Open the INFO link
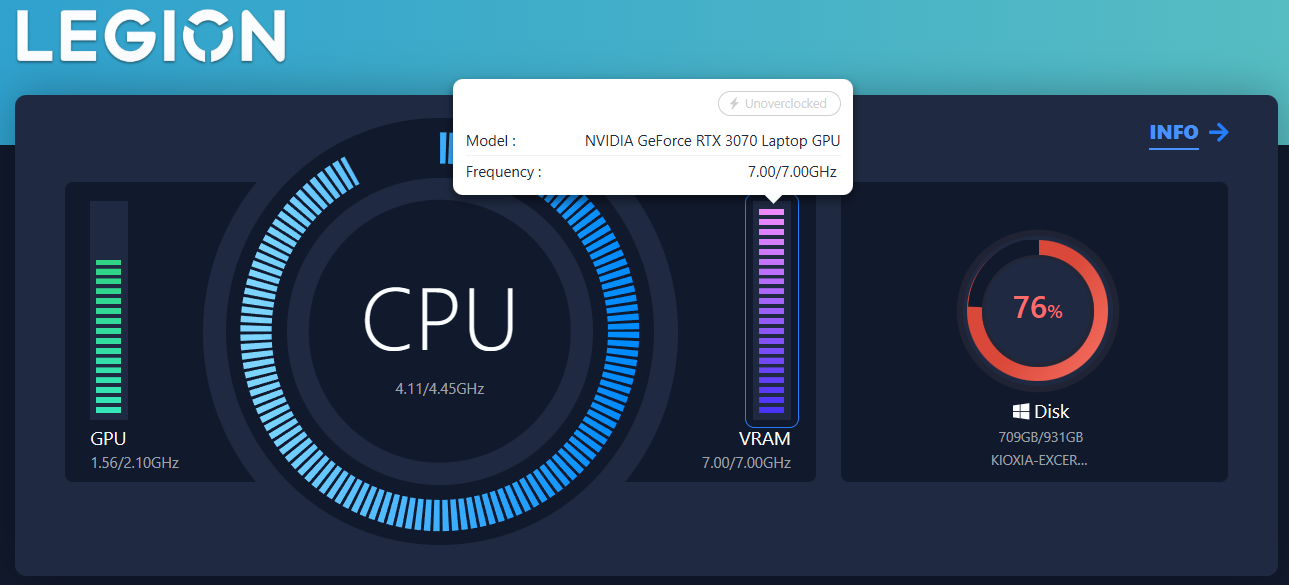 pyautogui.click(x=1173, y=133)
